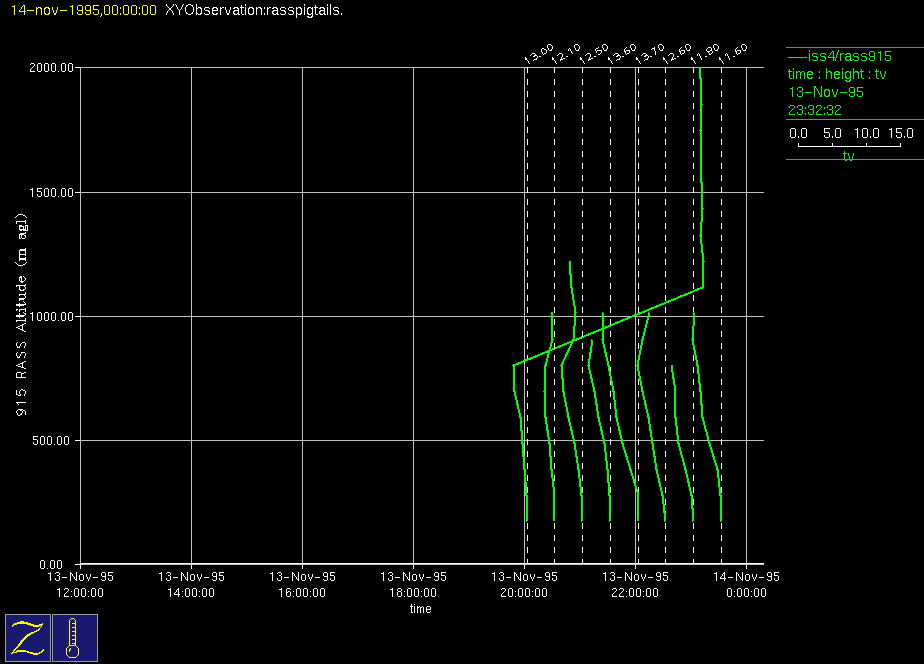
Task: Click the 23:32:32 time in the legend
Action: [814, 110]
